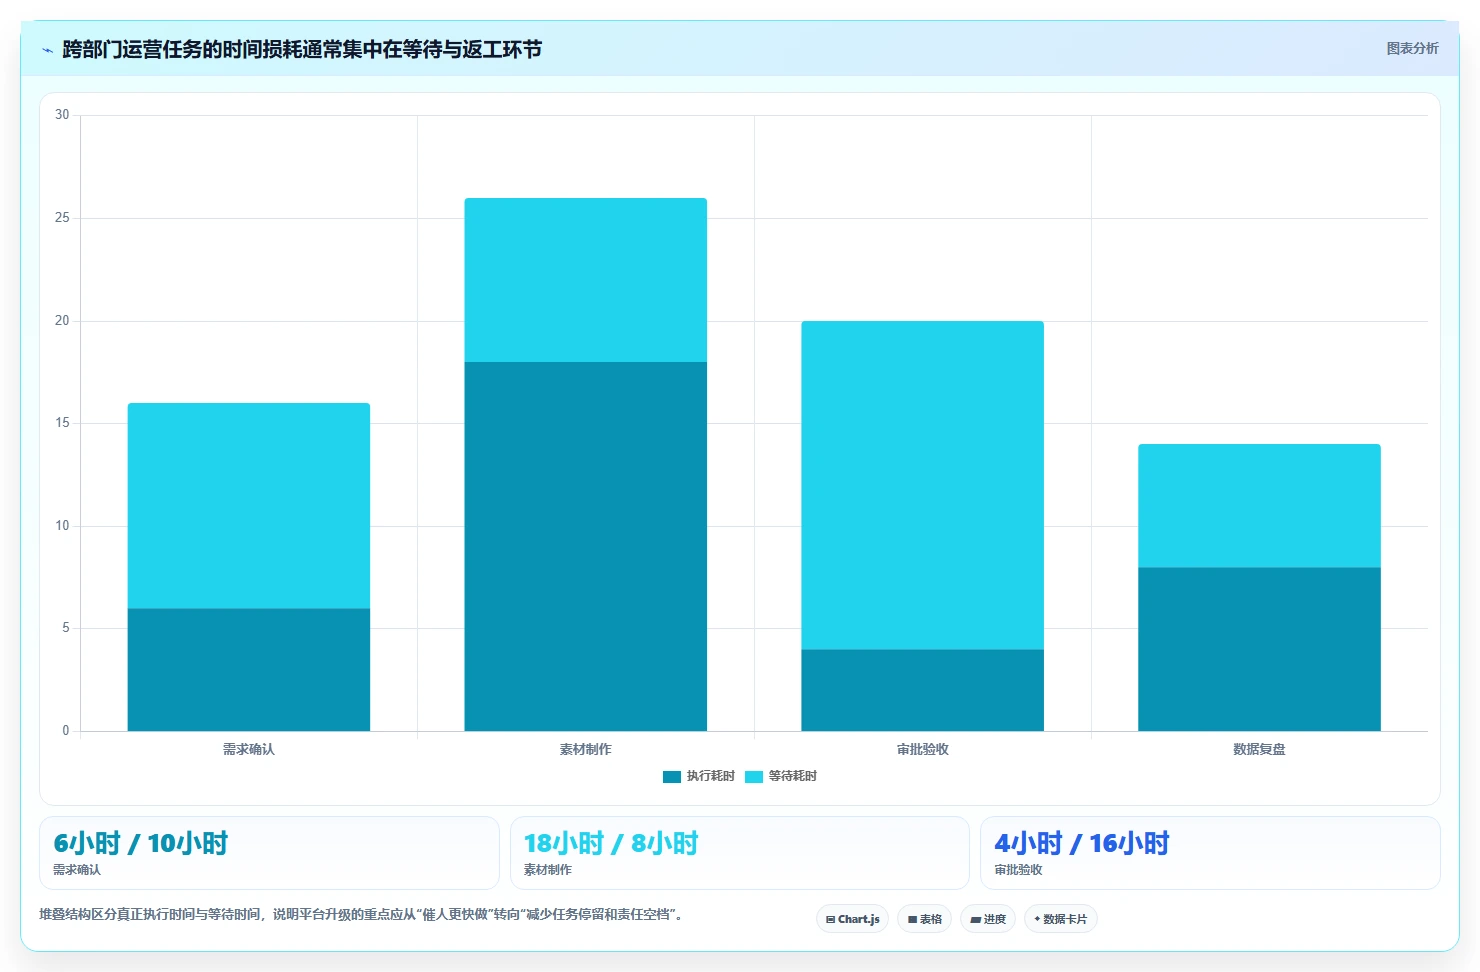Screen dimensions: 1480x972
Task: Click the 等待耗时 bar segment for 需求确认
Action: coord(249,505)
